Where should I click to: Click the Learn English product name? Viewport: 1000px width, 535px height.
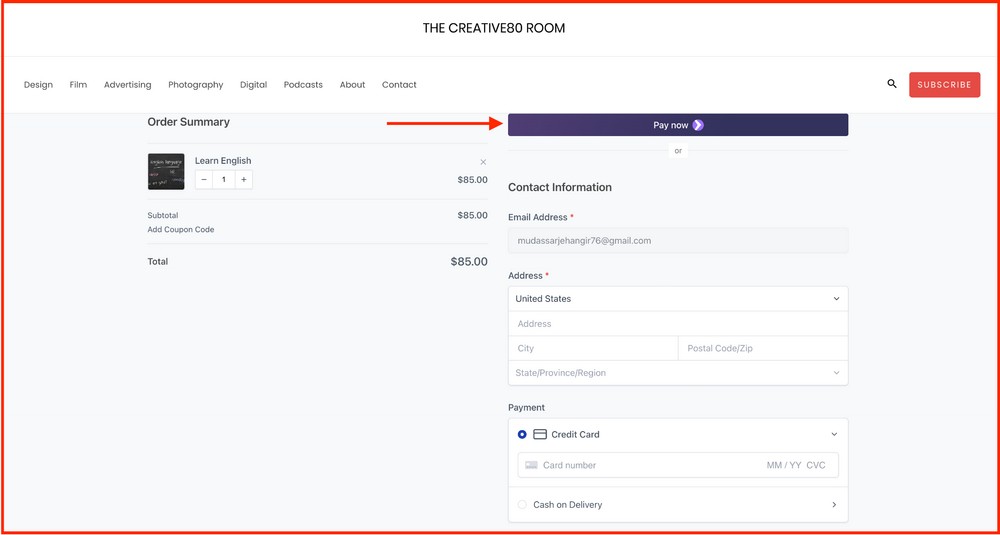223,161
